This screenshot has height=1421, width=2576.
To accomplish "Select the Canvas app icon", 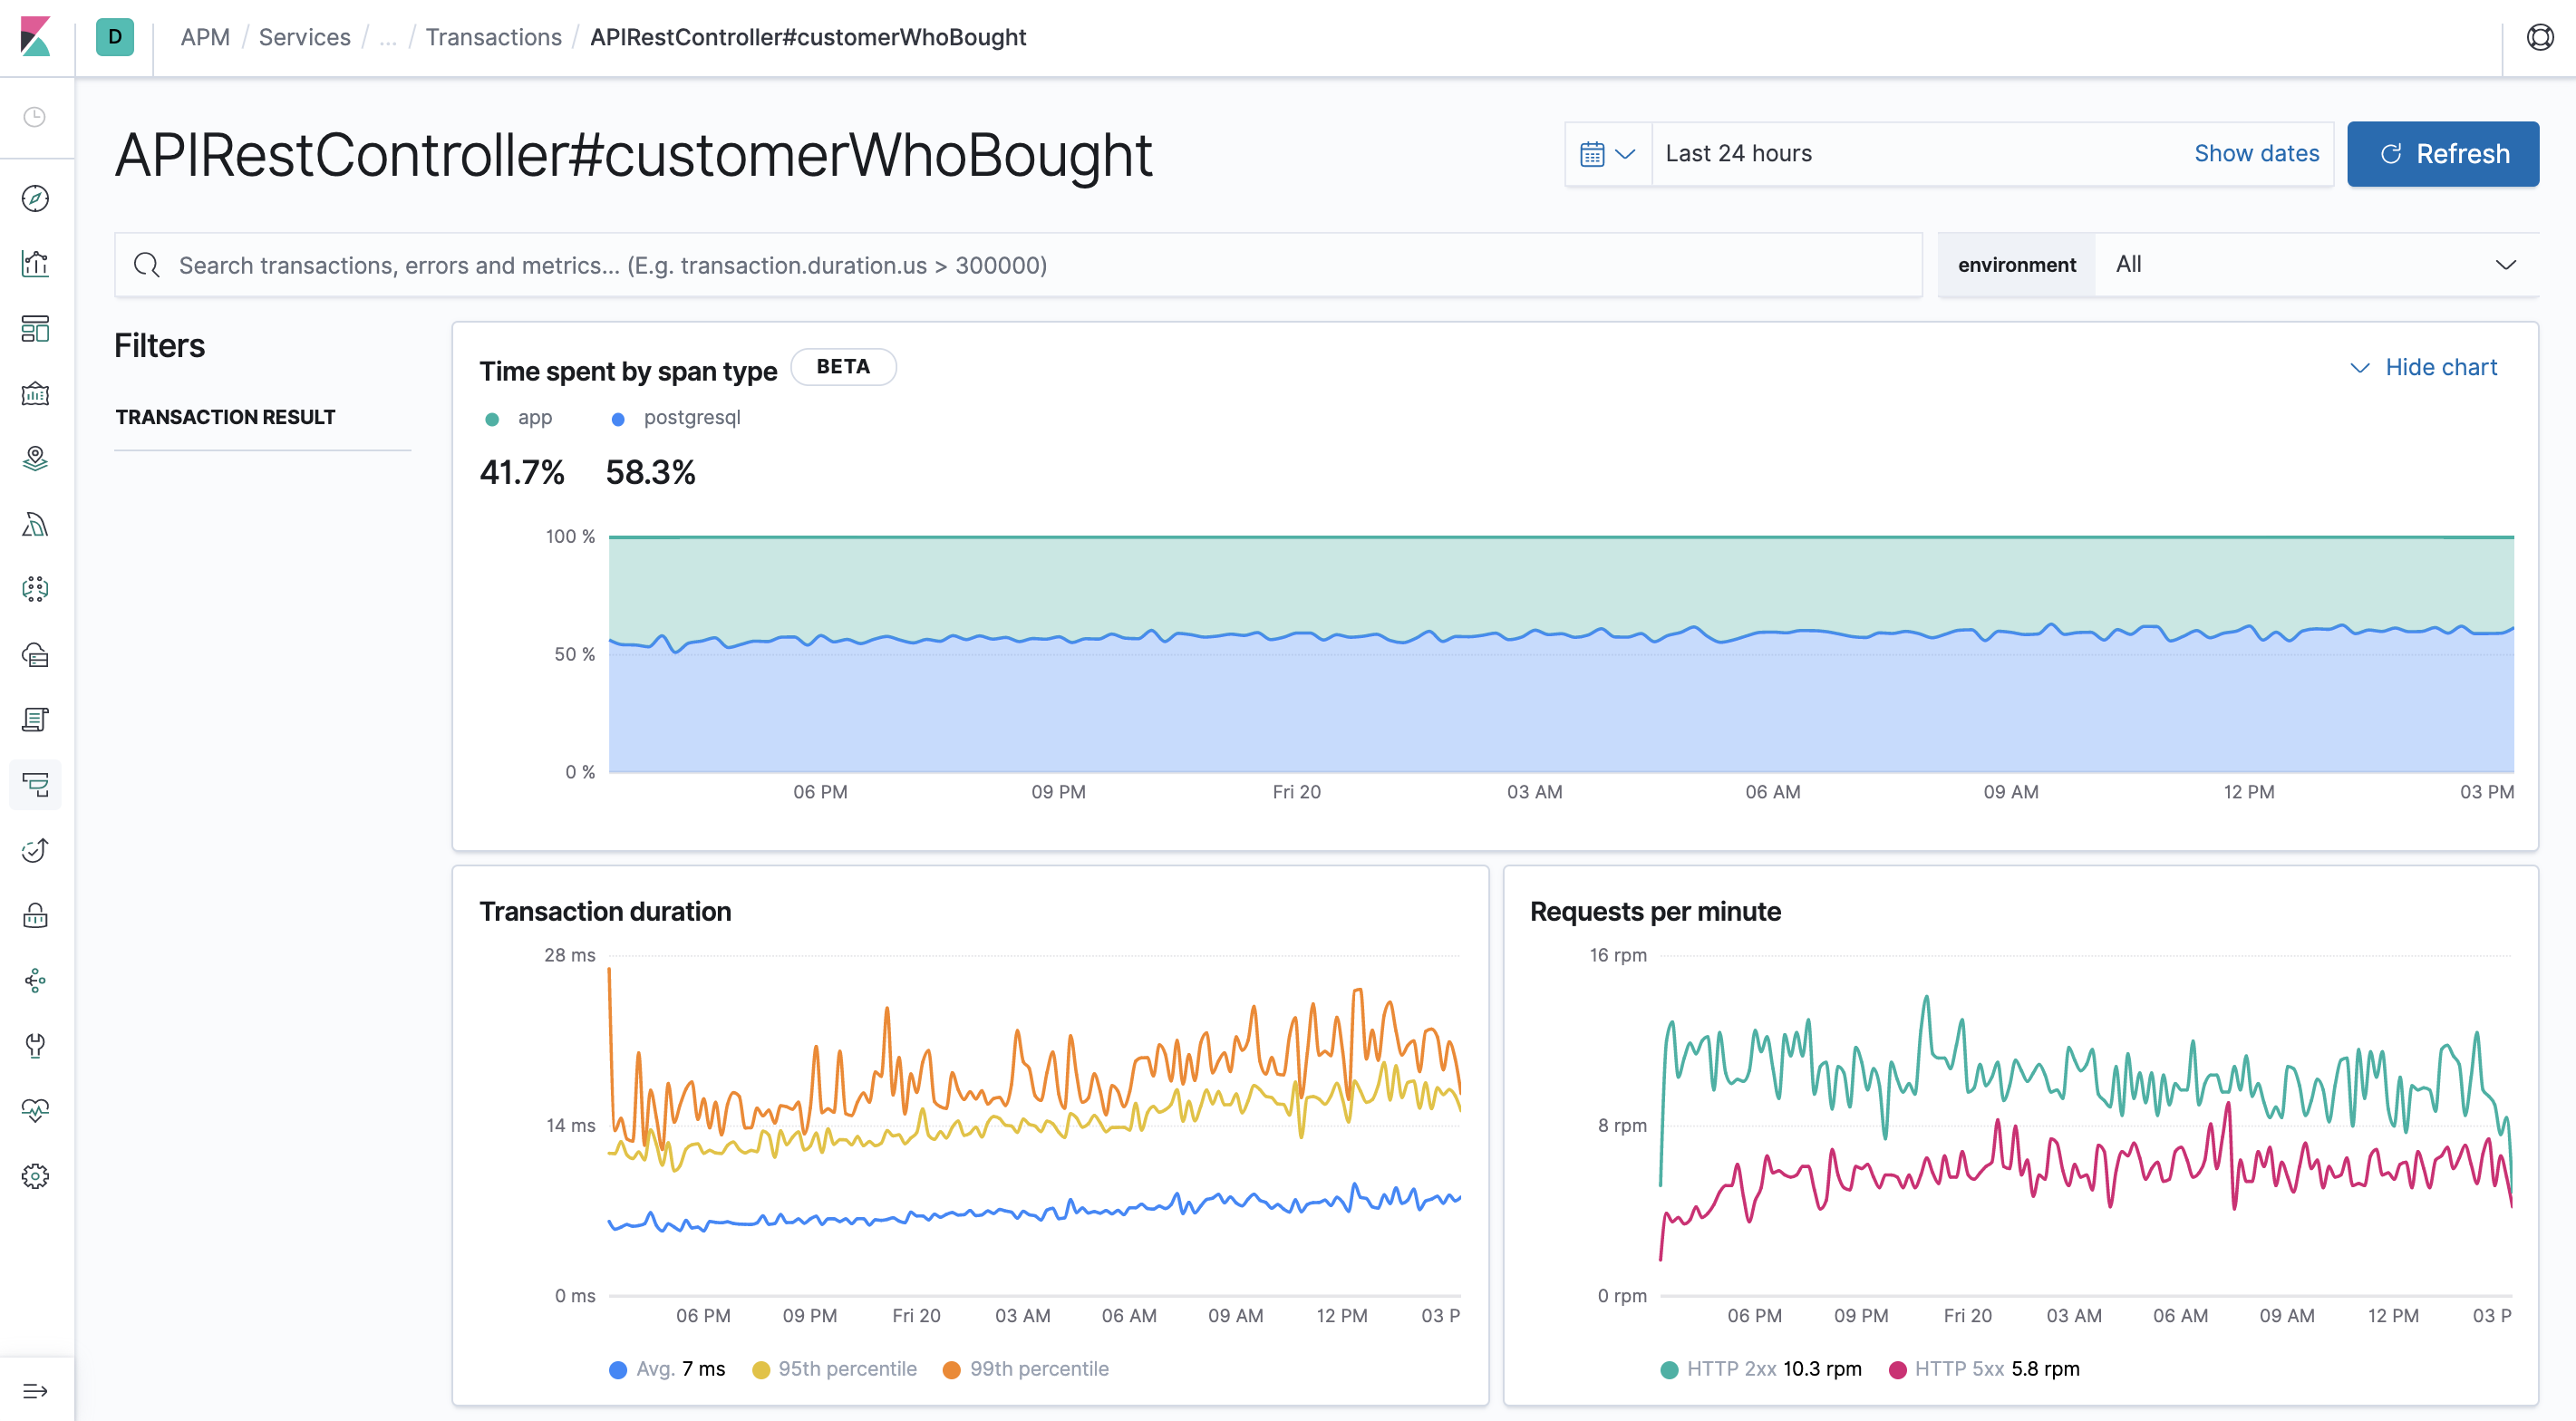I will (x=35, y=393).
